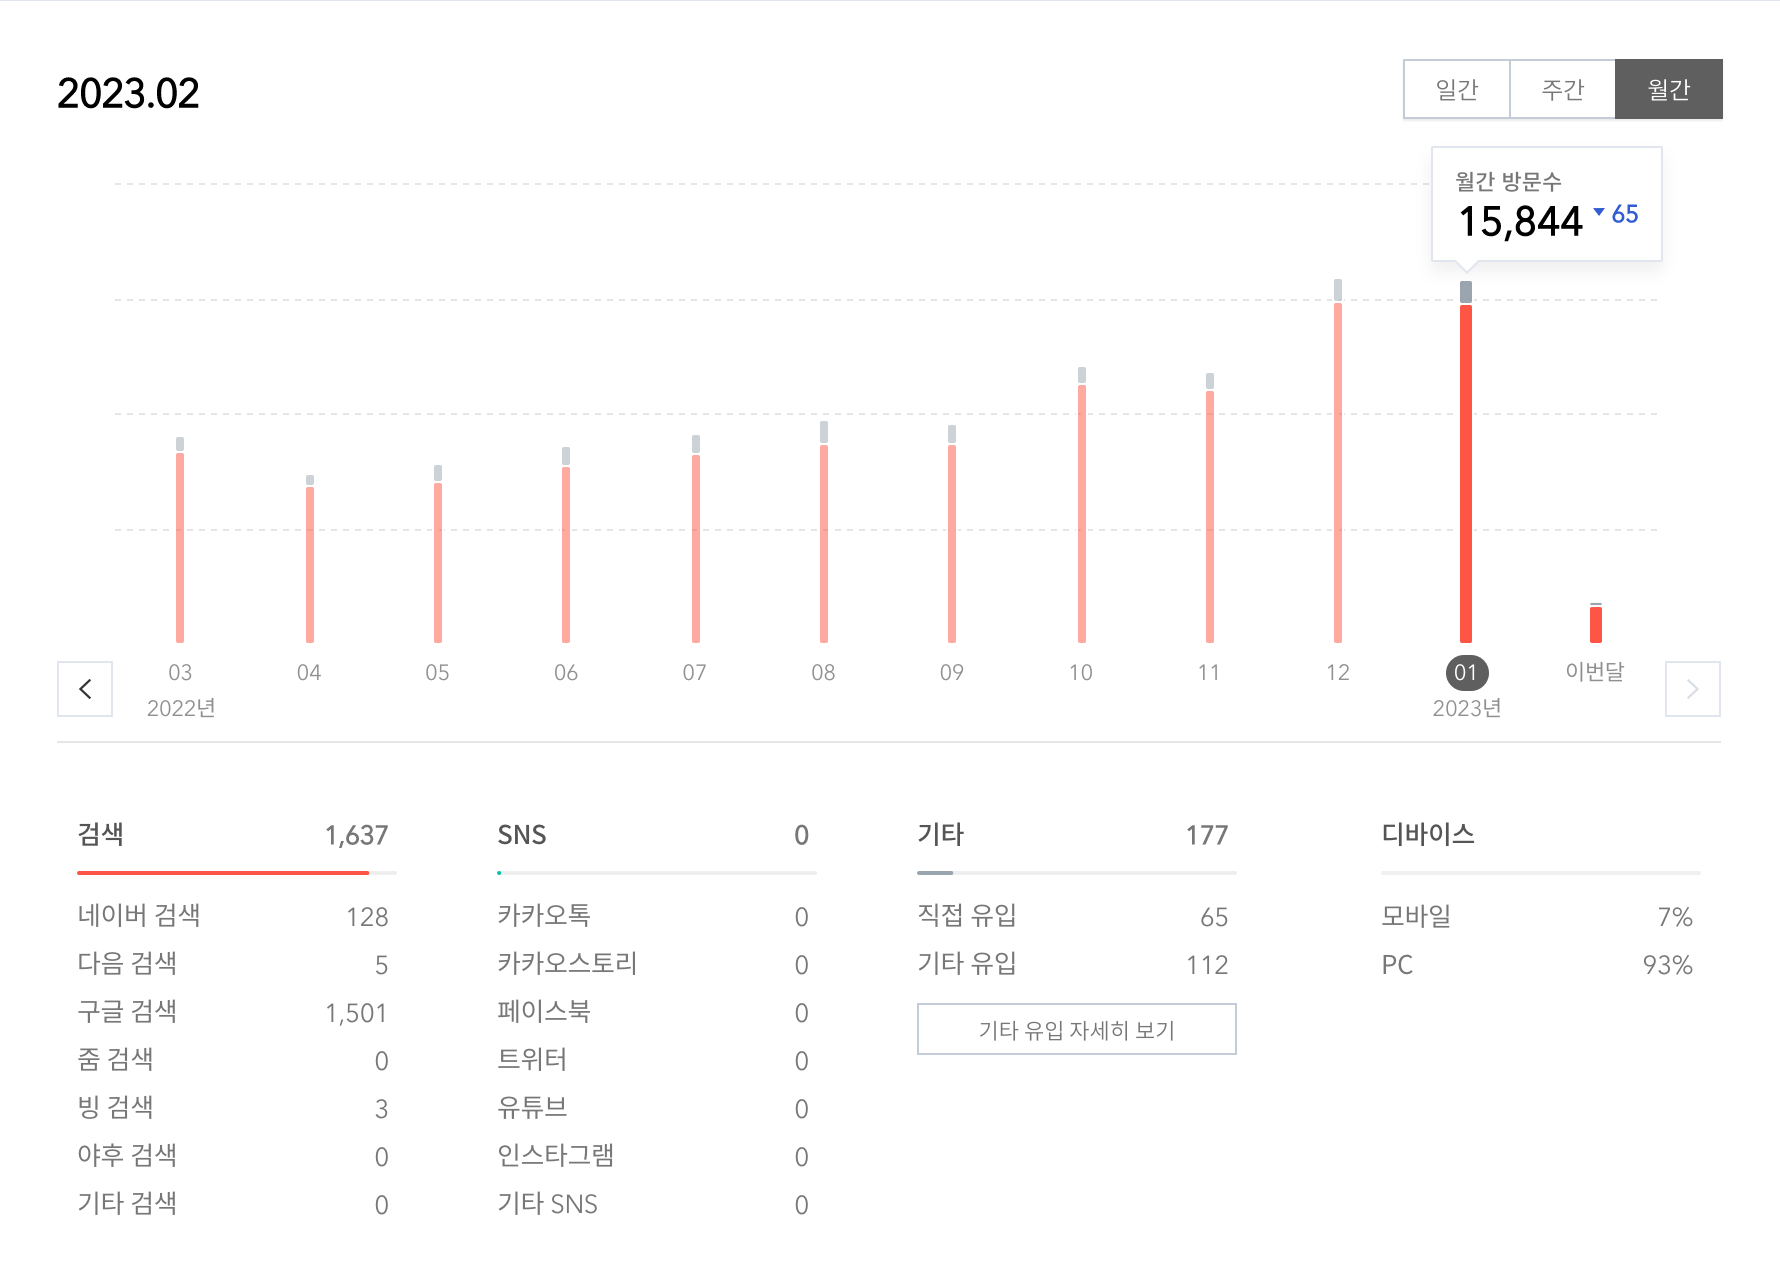Click the 모바일 device row
The image size is (1780, 1274).
pyautogui.click(x=1537, y=916)
